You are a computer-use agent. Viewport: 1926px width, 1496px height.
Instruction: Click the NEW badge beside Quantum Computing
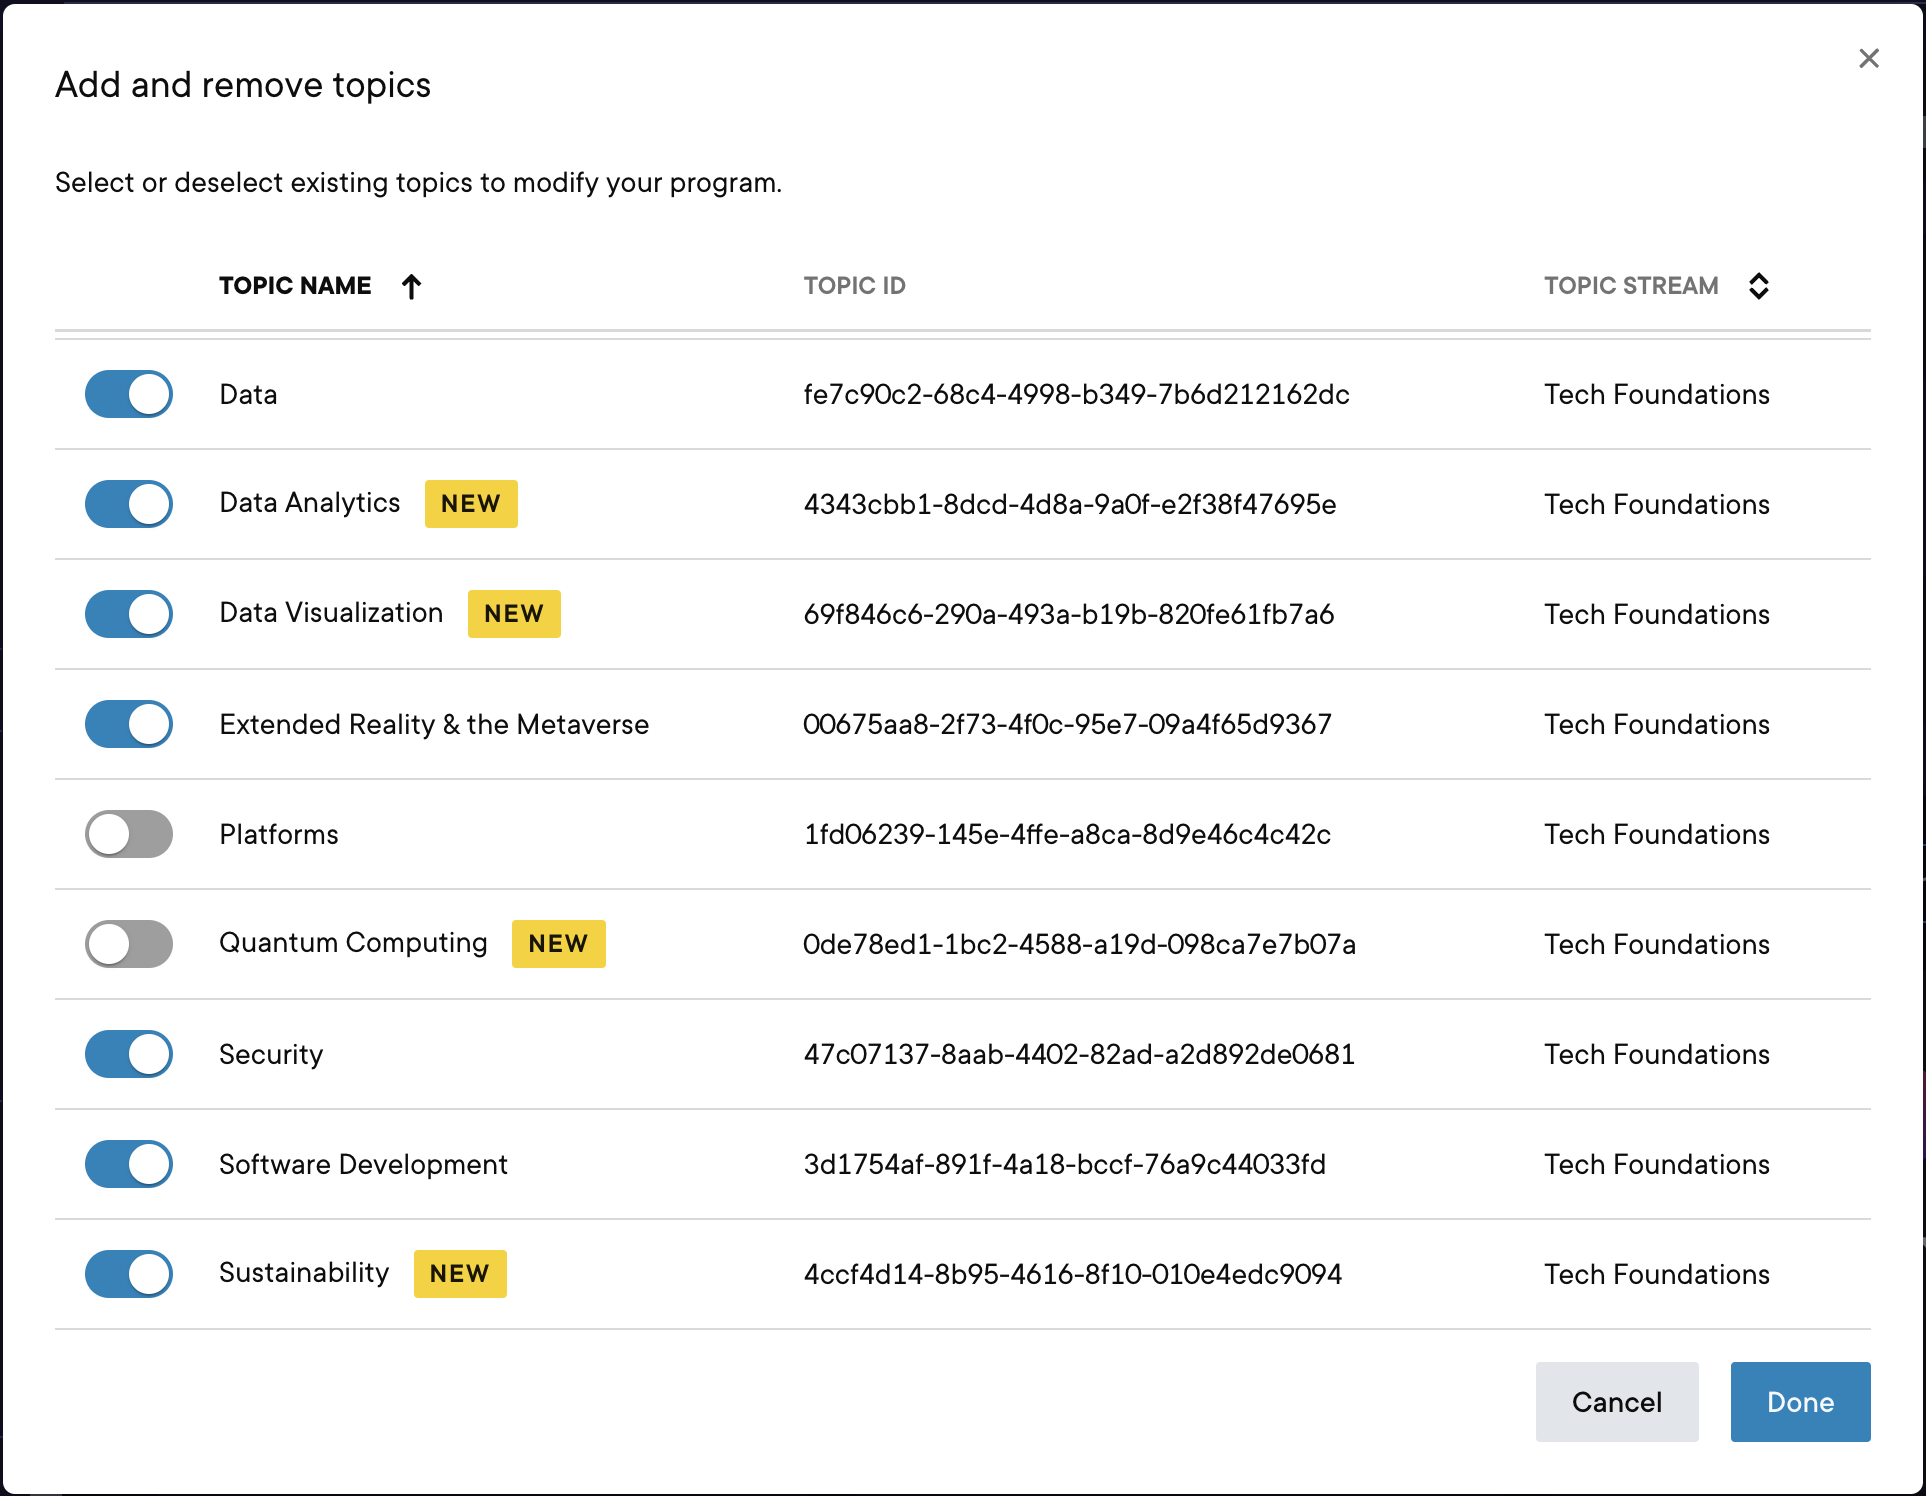click(558, 943)
